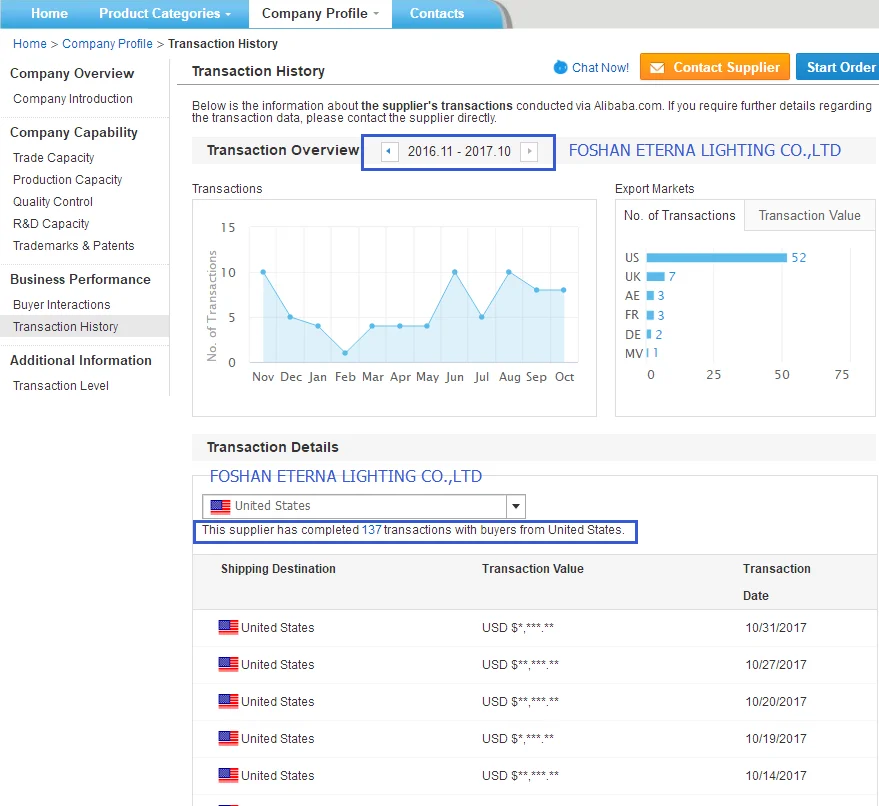Open the Buyer Interactions sidebar link
Viewport: 879px width, 806px height.
tap(62, 305)
